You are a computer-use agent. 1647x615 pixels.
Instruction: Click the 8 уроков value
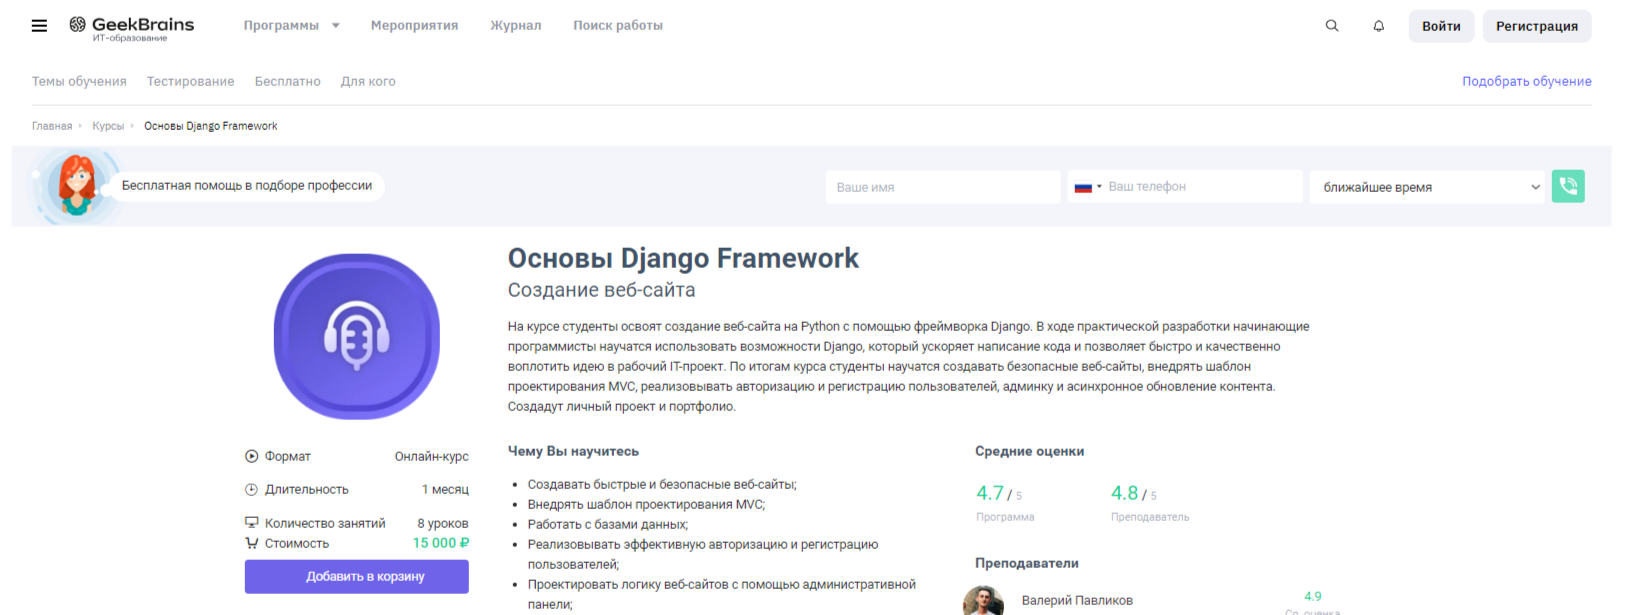[443, 523]
